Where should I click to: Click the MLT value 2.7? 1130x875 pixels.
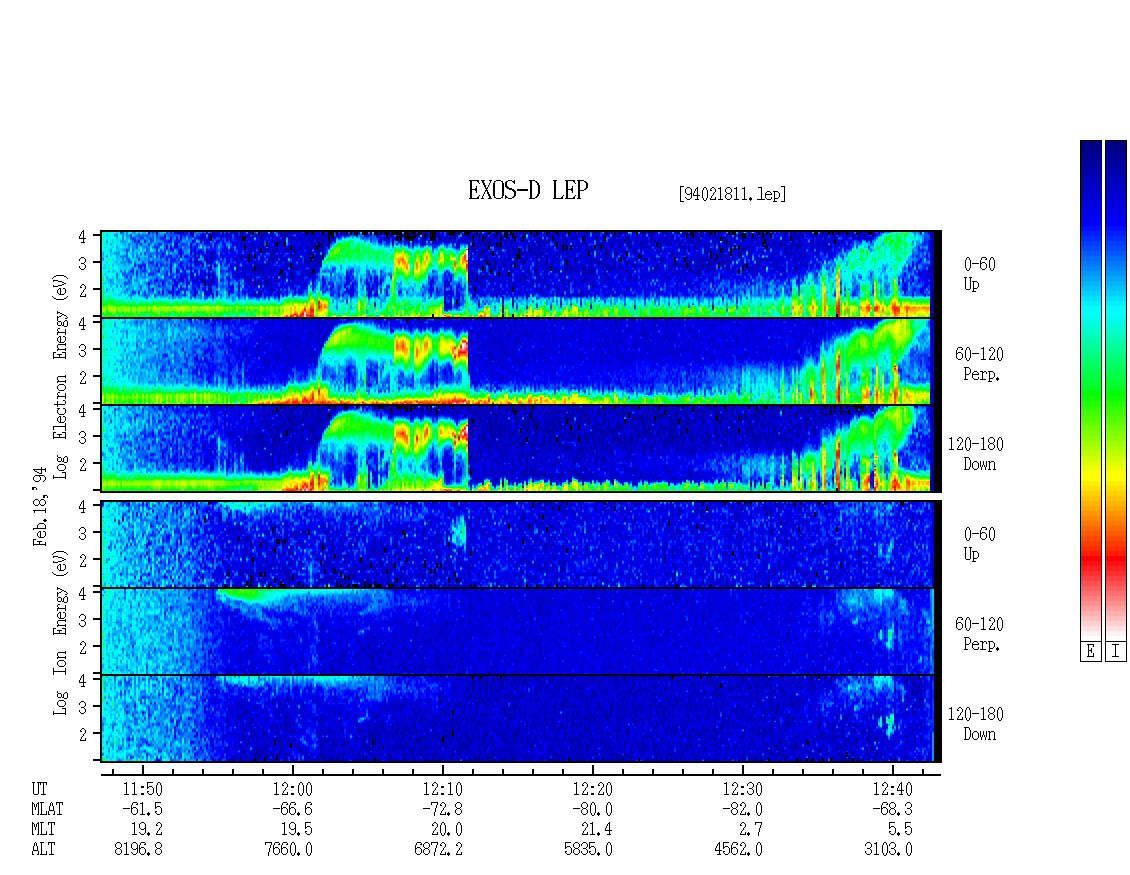point(751,830)
